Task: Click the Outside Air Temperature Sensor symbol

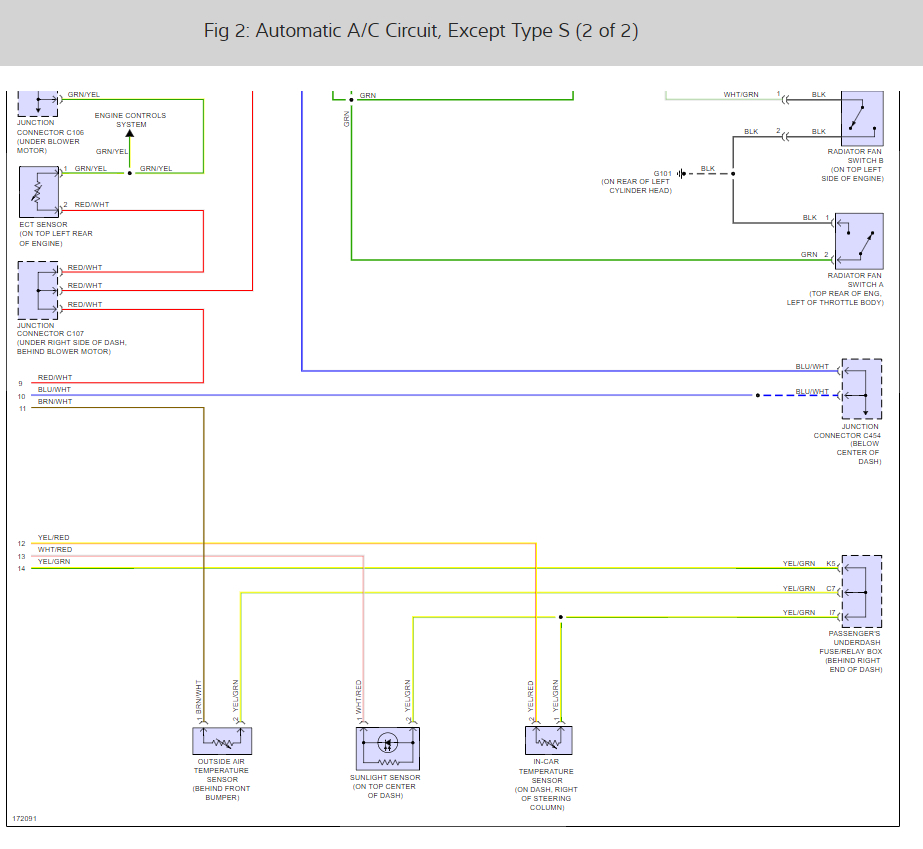Action: pos(222,741)
